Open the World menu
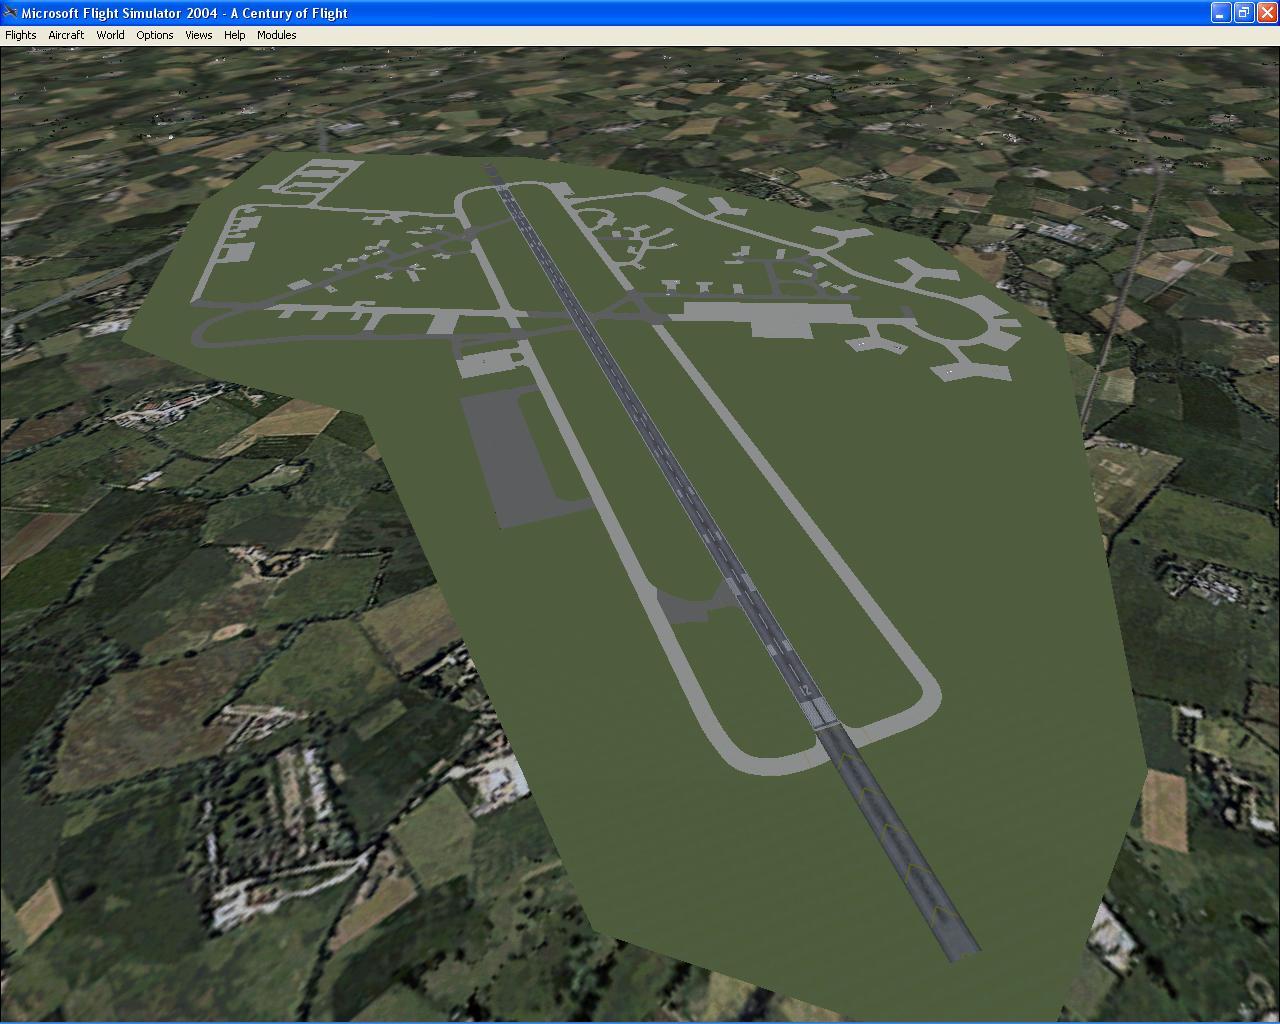1280x1024 pixels. (x=110, y=35)
